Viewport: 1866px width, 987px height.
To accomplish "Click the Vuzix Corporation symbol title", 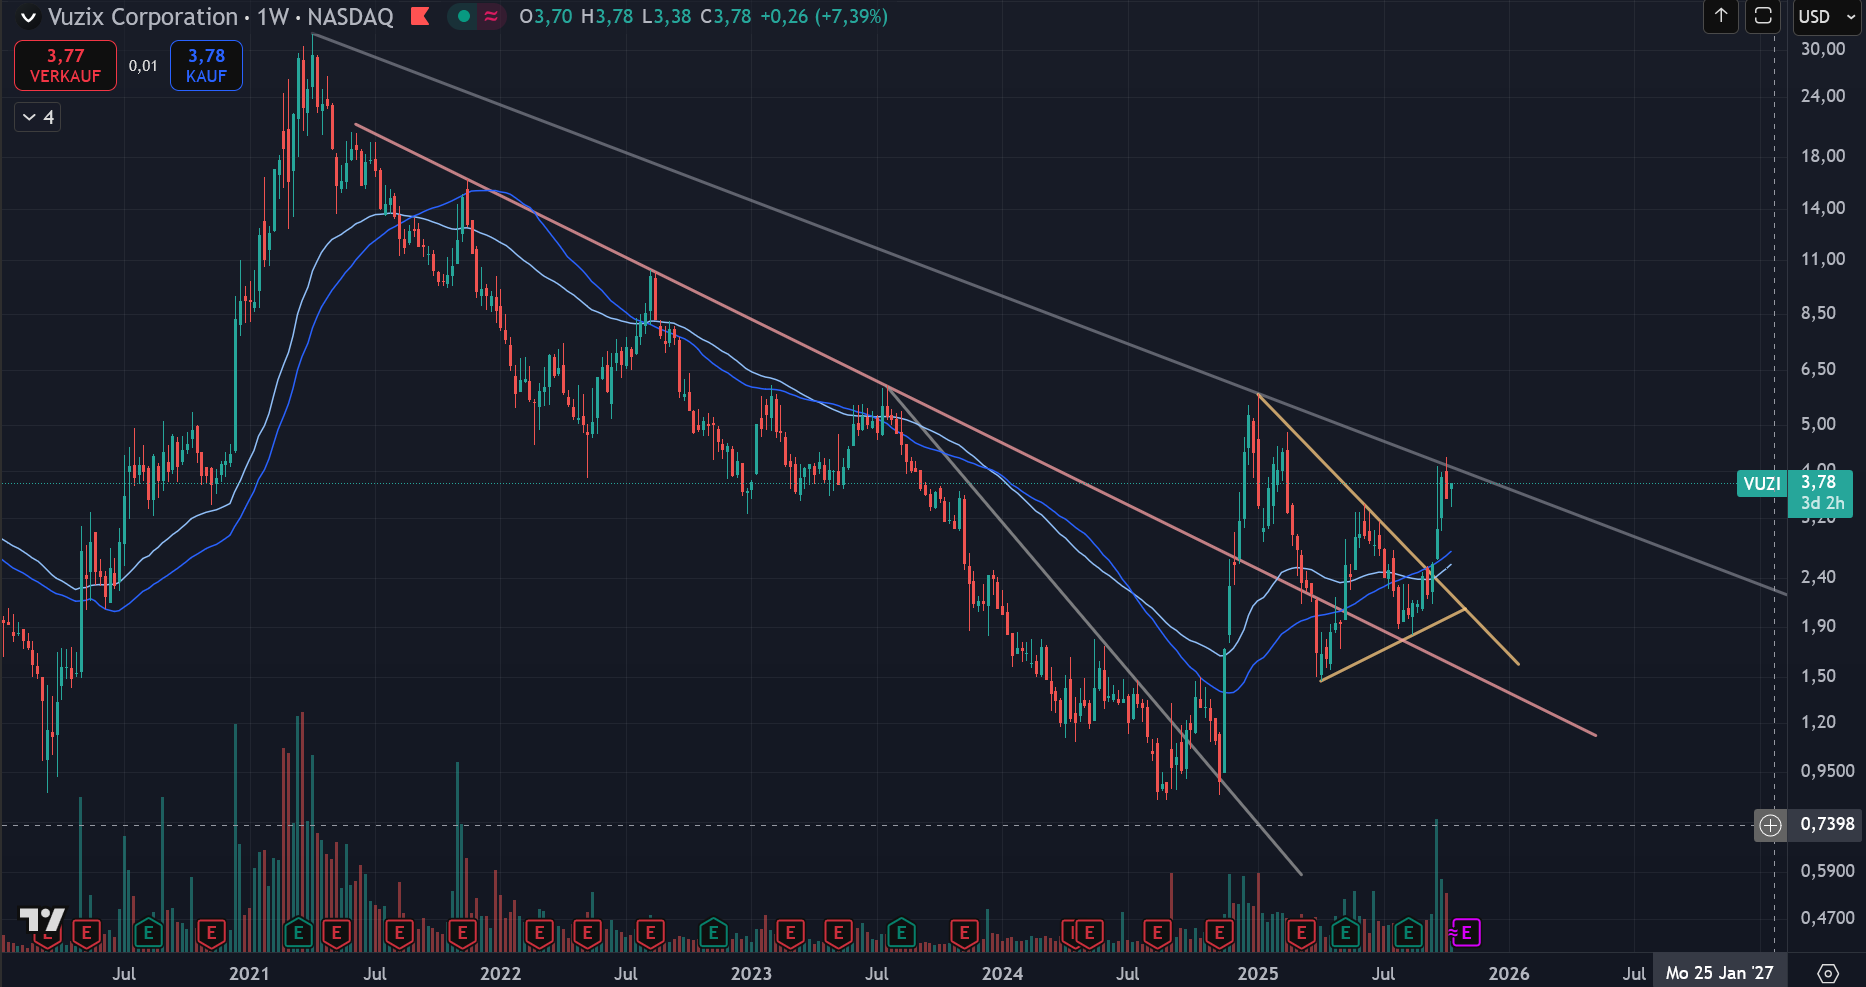I will [x=143, y=17].
